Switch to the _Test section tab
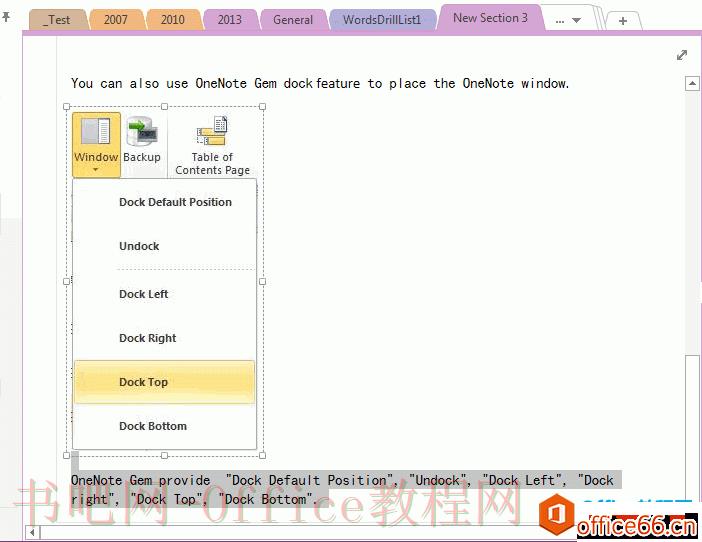Image resolution: width=702 pixels, height=542 pixels. [x=59, y=20]
